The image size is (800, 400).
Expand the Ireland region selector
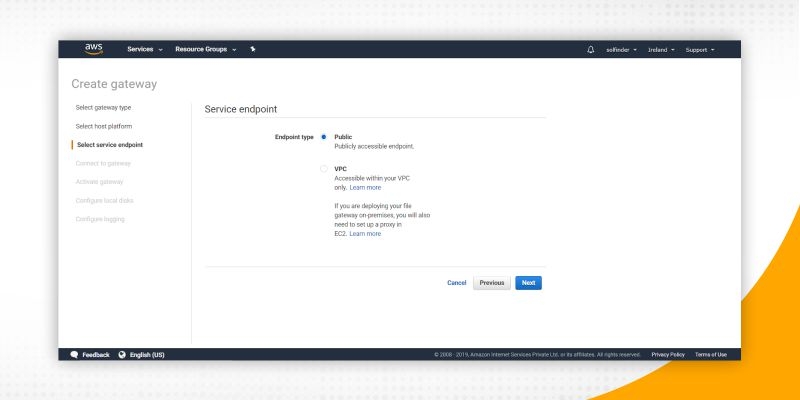point(661,49)
